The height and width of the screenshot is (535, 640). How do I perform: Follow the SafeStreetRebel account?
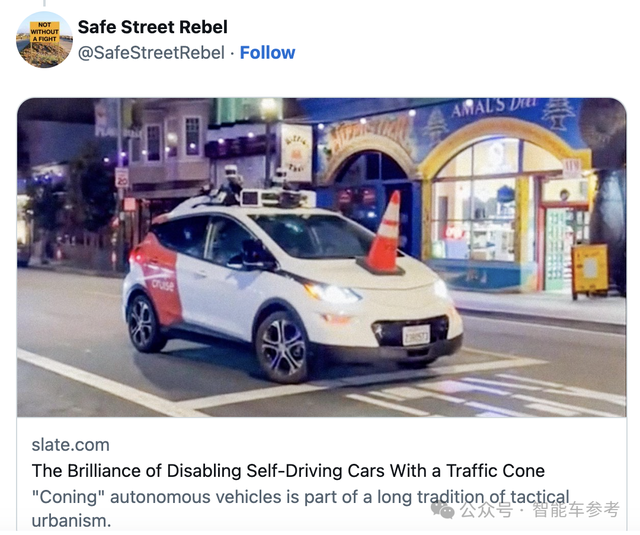pyautogui.click(x=267, y=53)
